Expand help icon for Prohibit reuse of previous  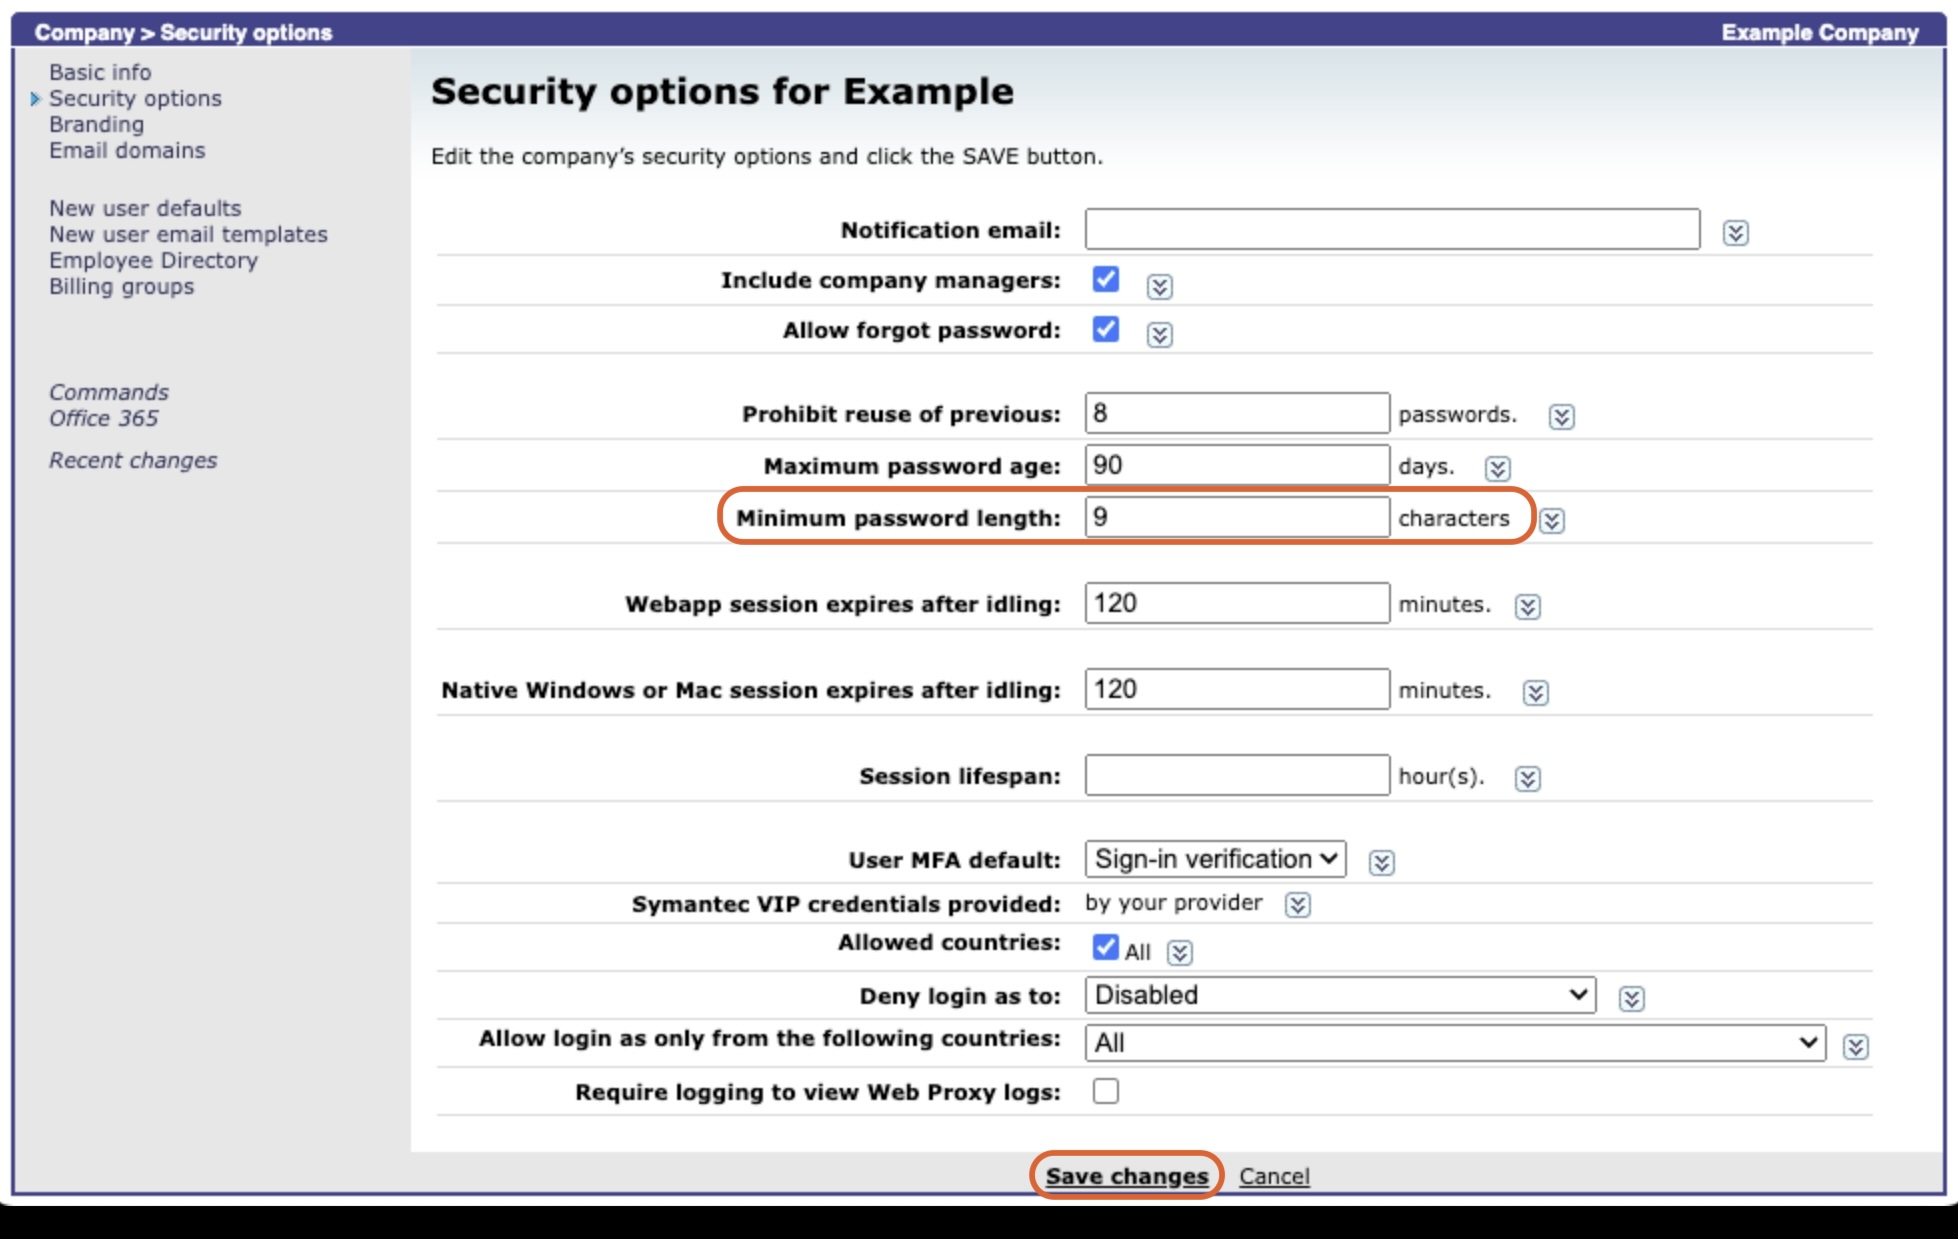coord(1561,417)
